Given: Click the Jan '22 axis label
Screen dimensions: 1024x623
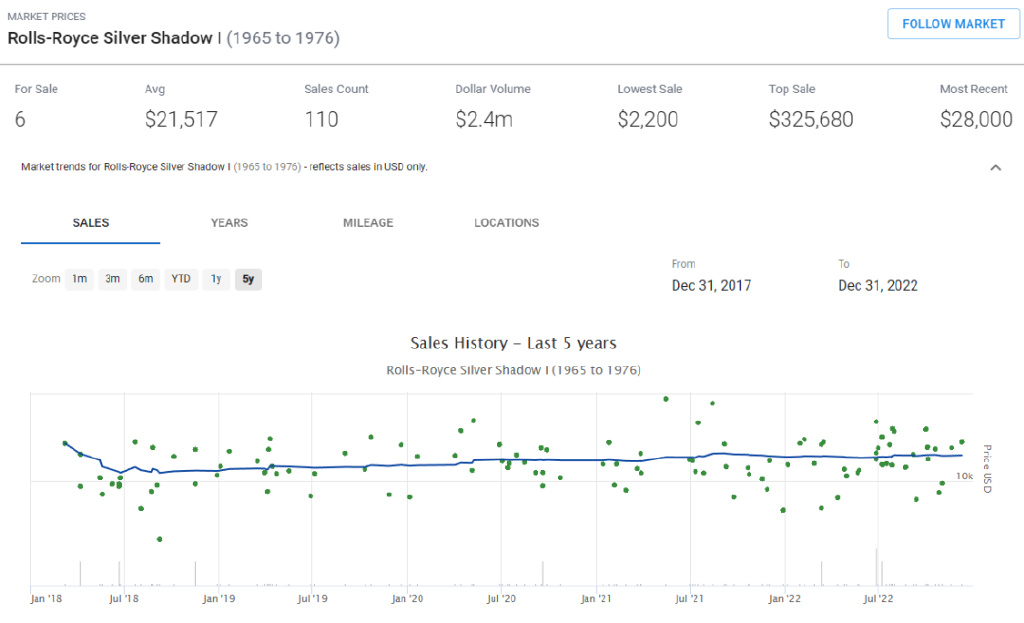Looking at the screenshot, I should click(784, 598).
